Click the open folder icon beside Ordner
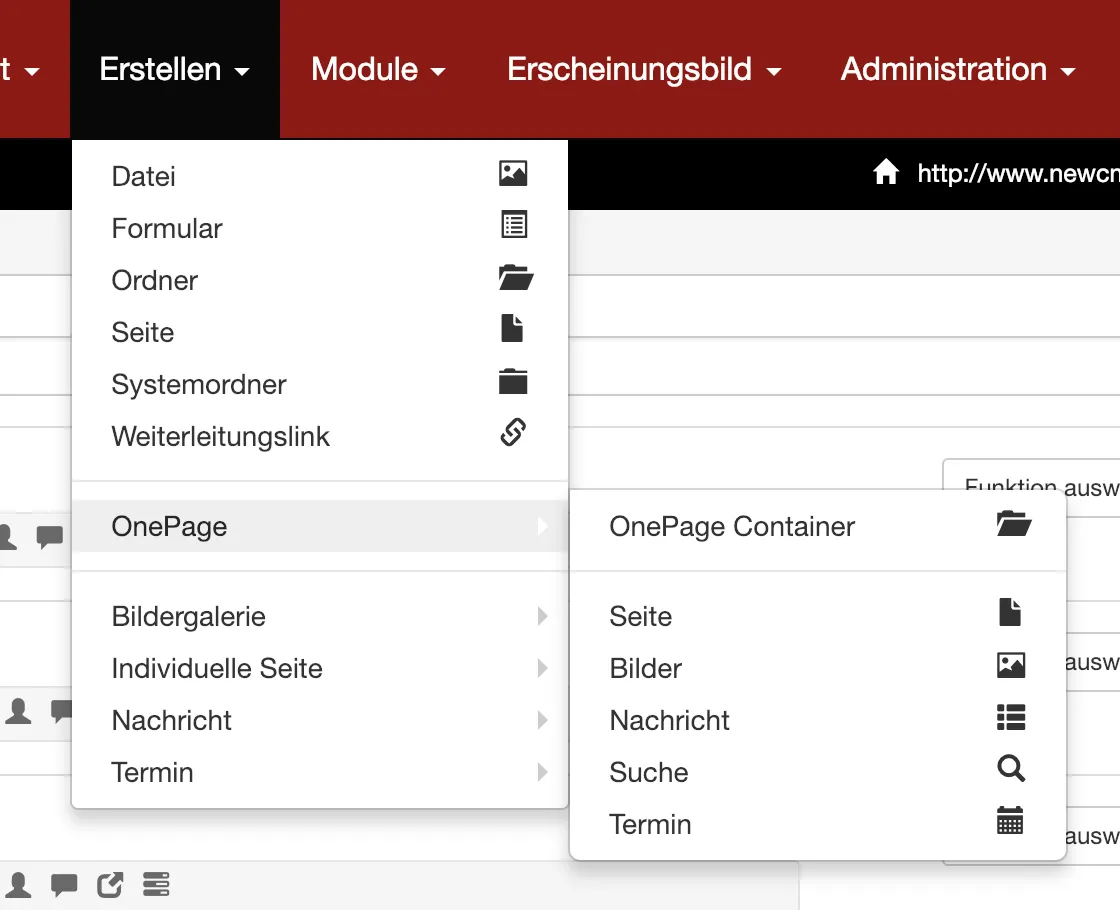Image resolution: width=1120 pixels, height=910 pixels. 515,278
